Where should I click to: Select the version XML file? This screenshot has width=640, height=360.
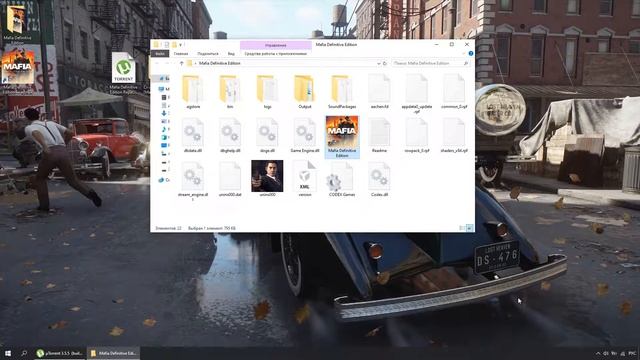pos(304,179)
